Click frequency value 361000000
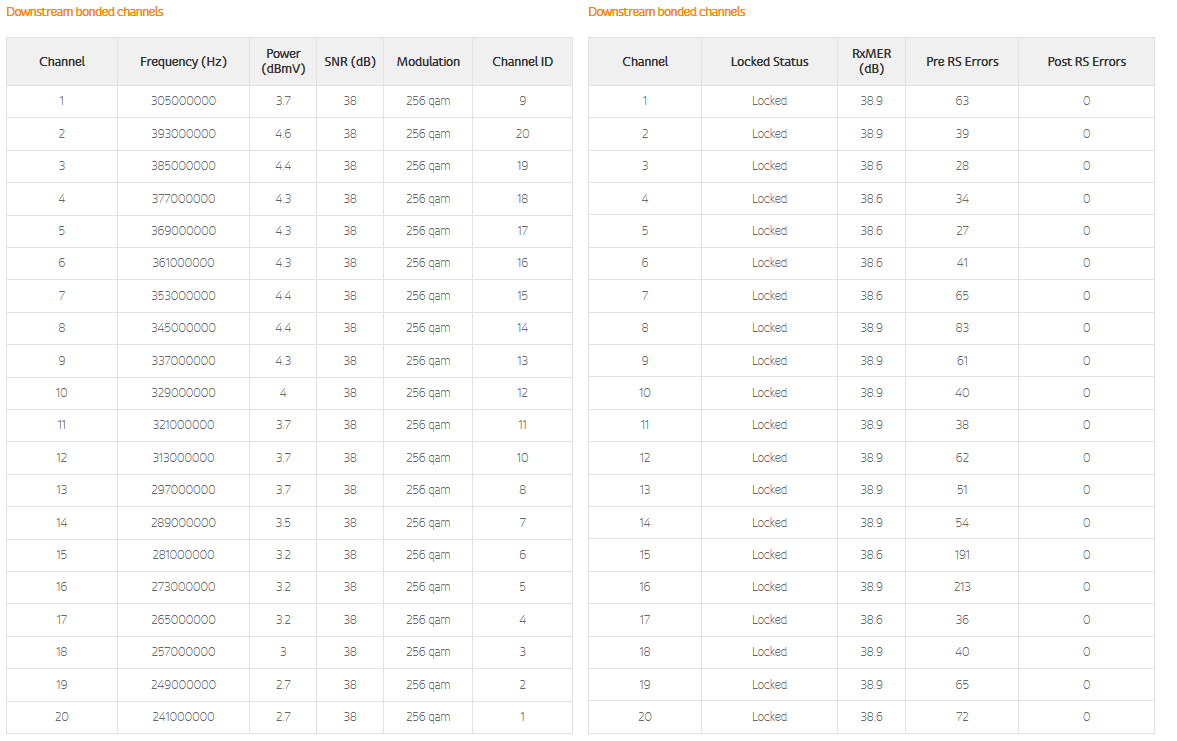The height and width of the screenshot is (741, 1177). [x=183, y=263]
